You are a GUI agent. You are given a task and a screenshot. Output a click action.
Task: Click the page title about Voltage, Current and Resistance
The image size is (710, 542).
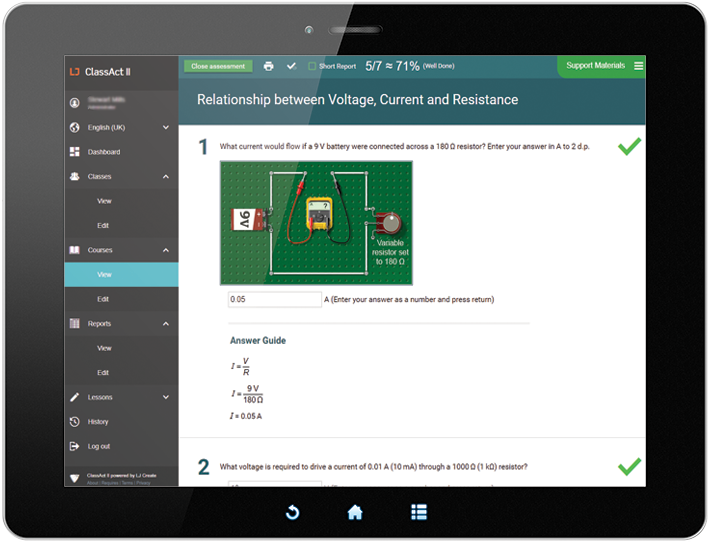click(x=357, y=100)
